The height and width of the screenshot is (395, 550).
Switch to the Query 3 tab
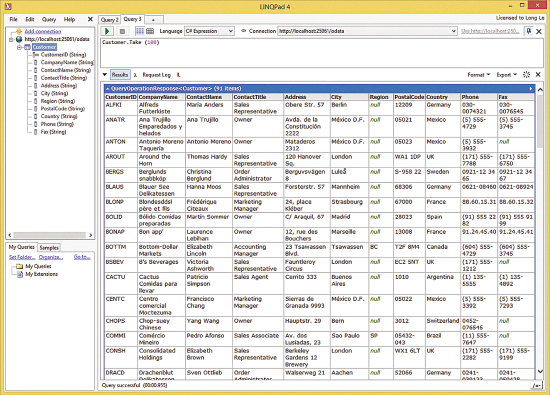point(133,19)
